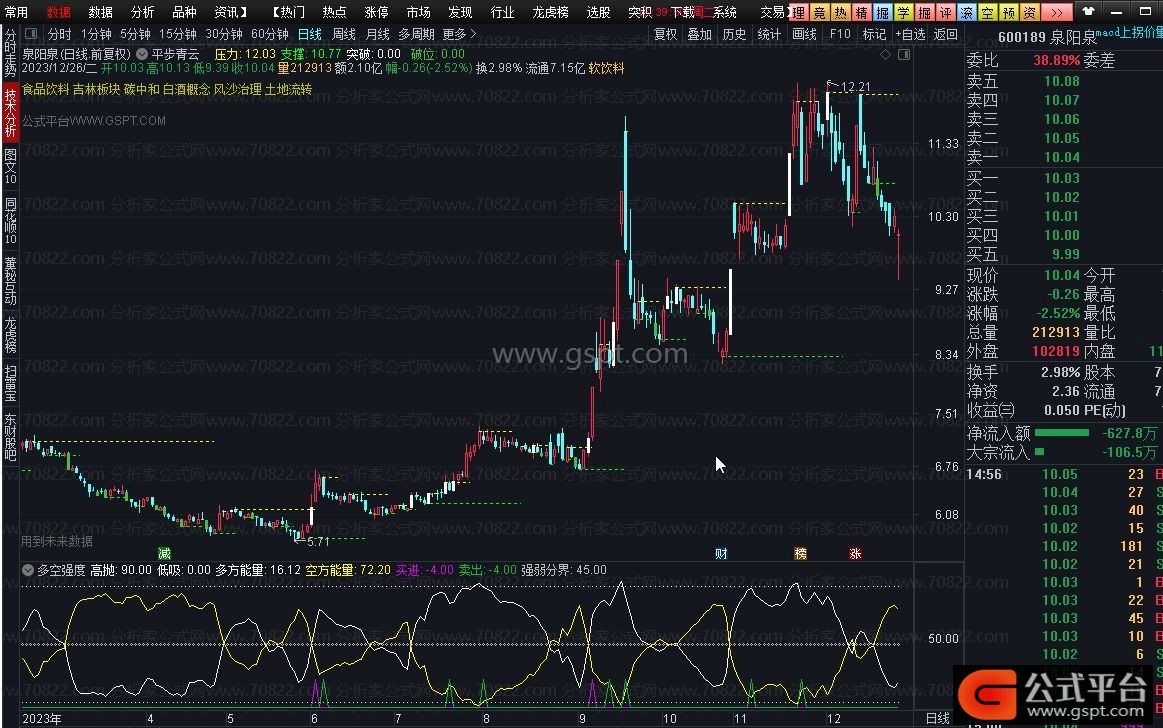This screenshot has height=728, width=1163.
Task: Switch chart to 5分钟 period
Action: pyautogui.click(x=135, y=34)
